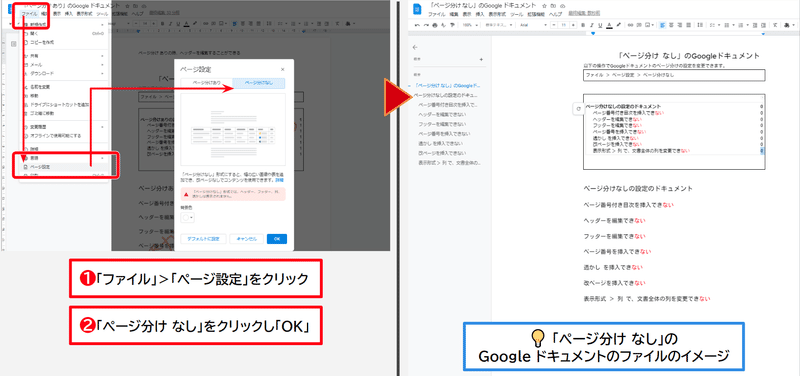
Task: Click clear formatting icon in right toolbar
Action: pos(775,24)
